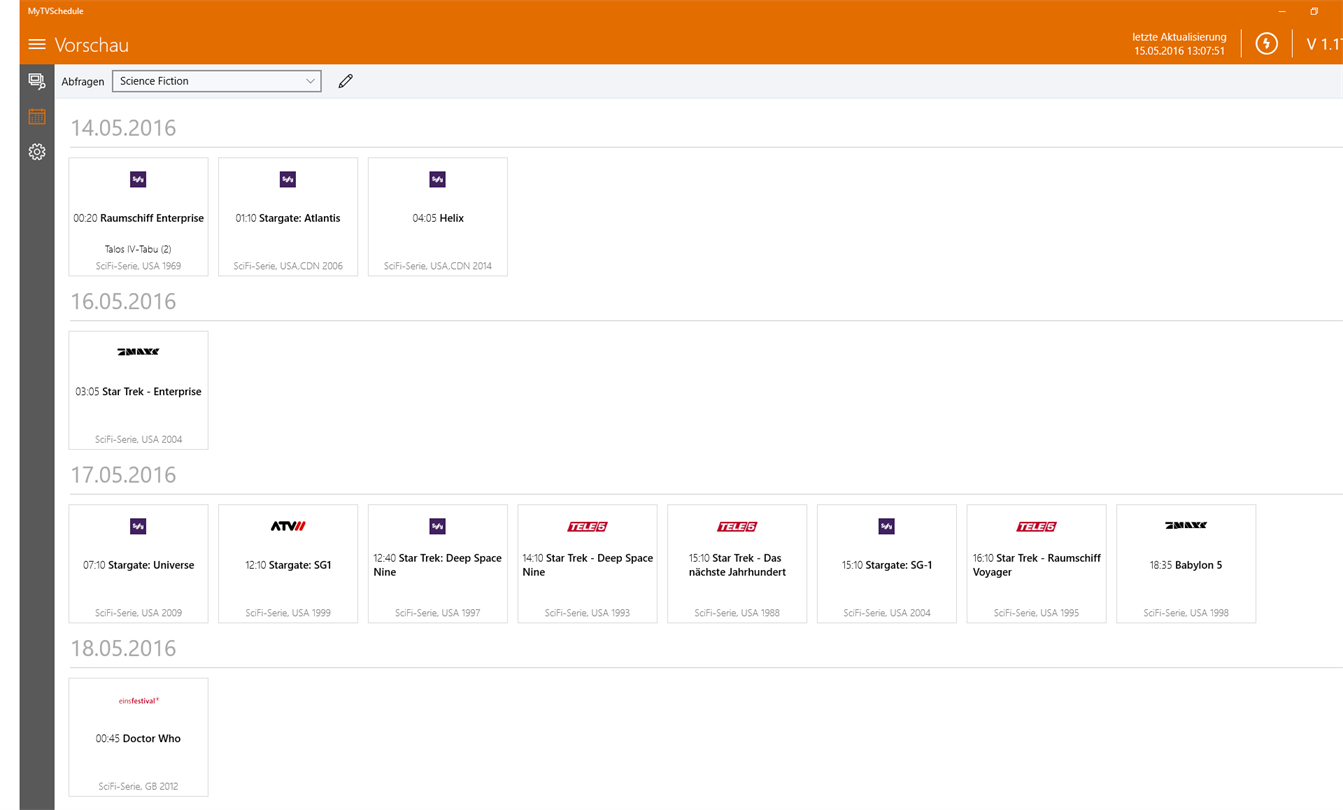Minimize the MyTVSchedule window
This screenshot has height=810, width=1343.
pos(1282,11)
